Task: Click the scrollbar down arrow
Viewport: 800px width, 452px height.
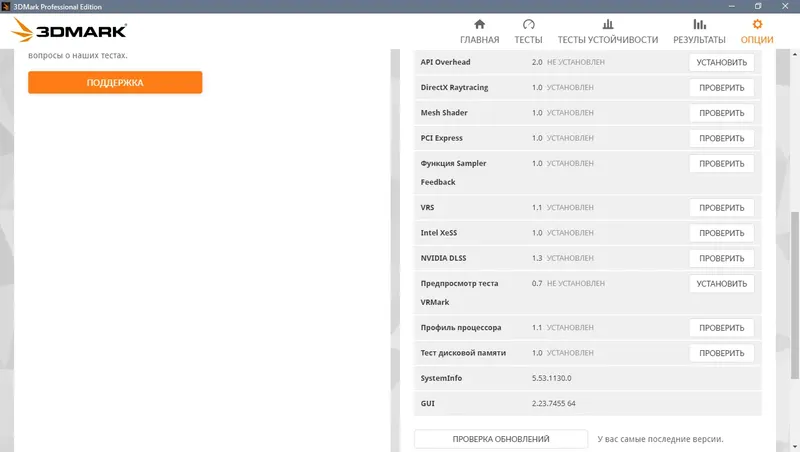Action: tap(795, 447)
